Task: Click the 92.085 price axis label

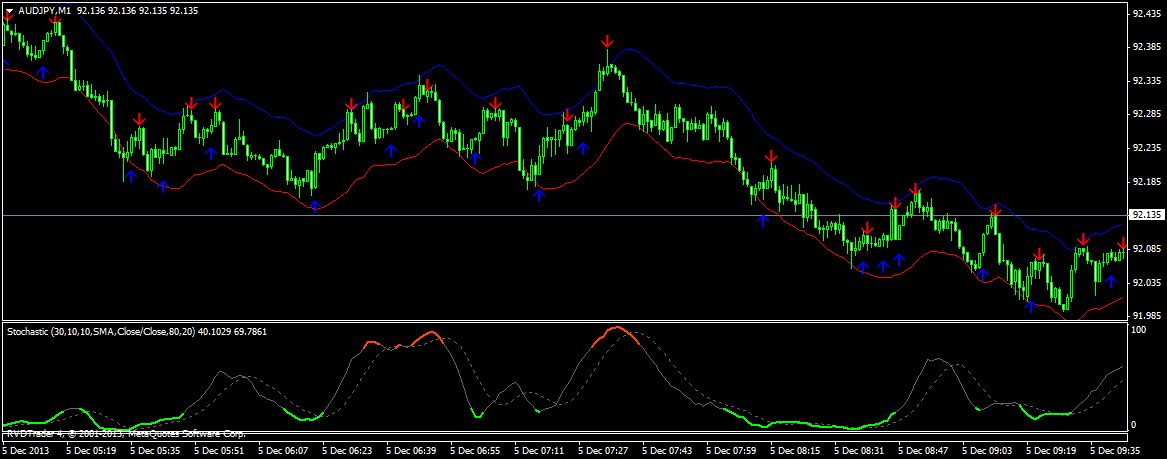Action: [x=1145, y=248]
